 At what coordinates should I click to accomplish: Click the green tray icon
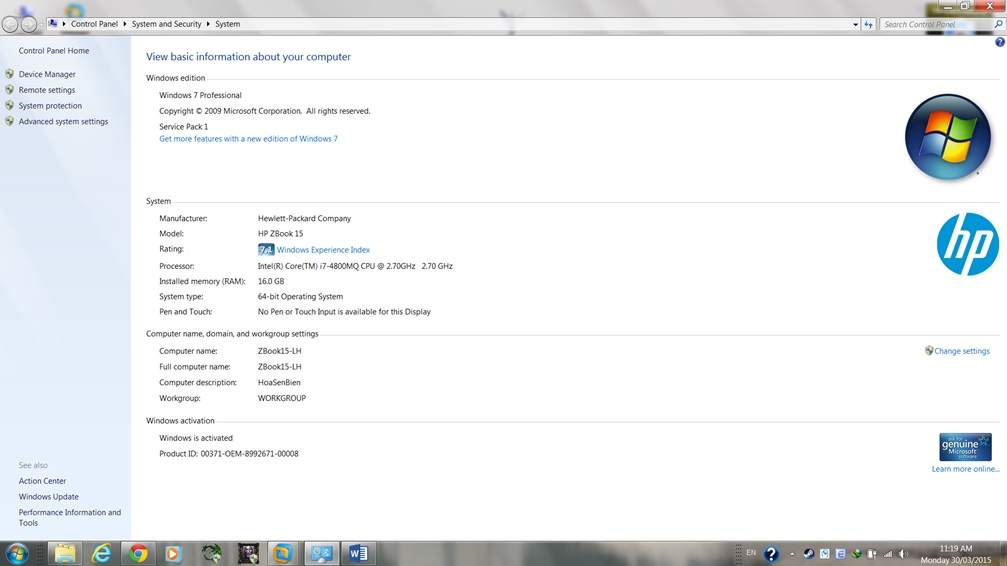pos(856,553)
